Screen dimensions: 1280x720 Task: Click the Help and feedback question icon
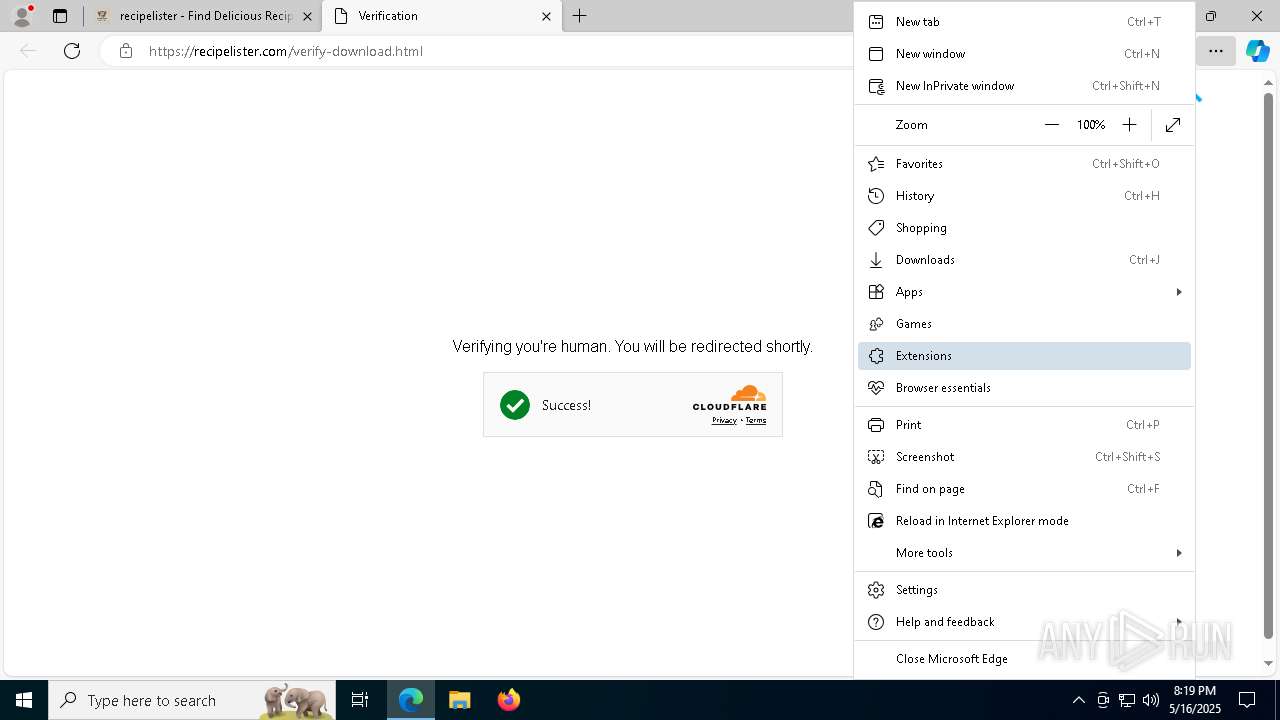[x=876, y=622]
